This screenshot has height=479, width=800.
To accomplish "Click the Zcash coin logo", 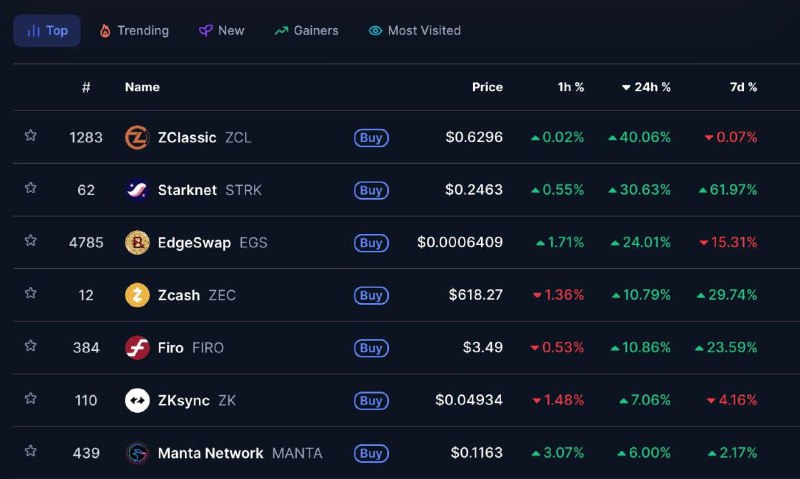I will (x=137, y=295).
